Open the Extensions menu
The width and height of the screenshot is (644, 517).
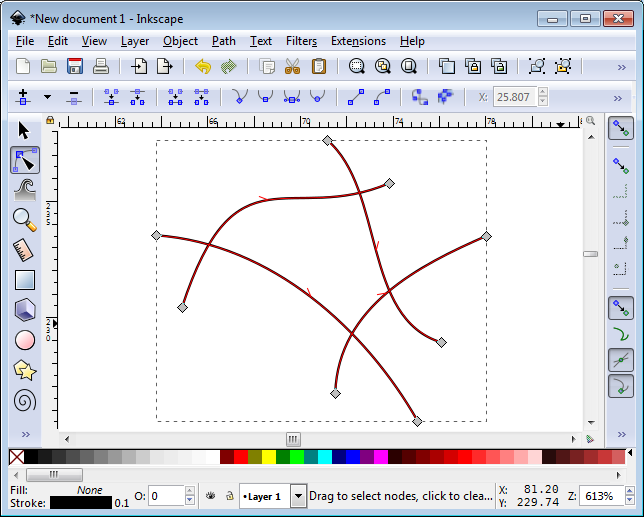click(x=358, y=41)
